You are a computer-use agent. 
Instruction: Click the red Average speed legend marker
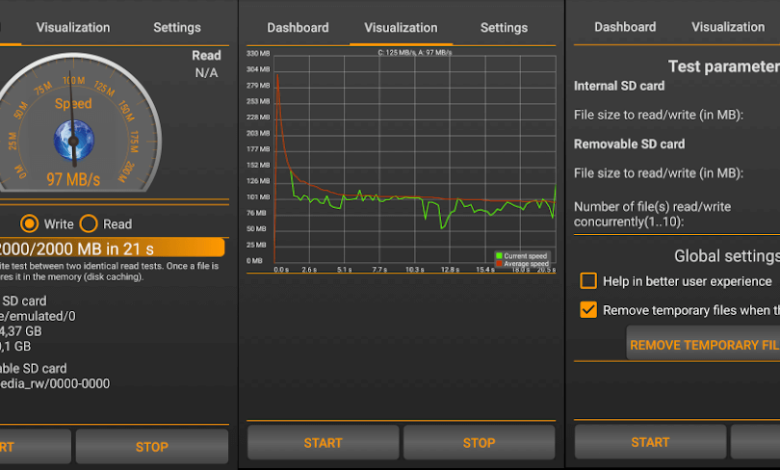click(x=498, y=263)
